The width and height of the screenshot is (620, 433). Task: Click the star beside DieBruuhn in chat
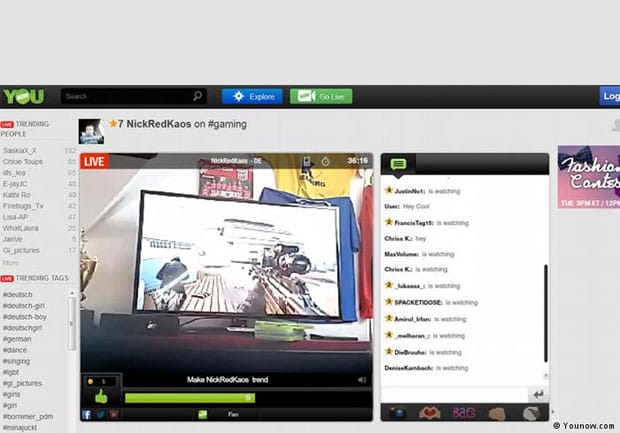click(389, 352)
